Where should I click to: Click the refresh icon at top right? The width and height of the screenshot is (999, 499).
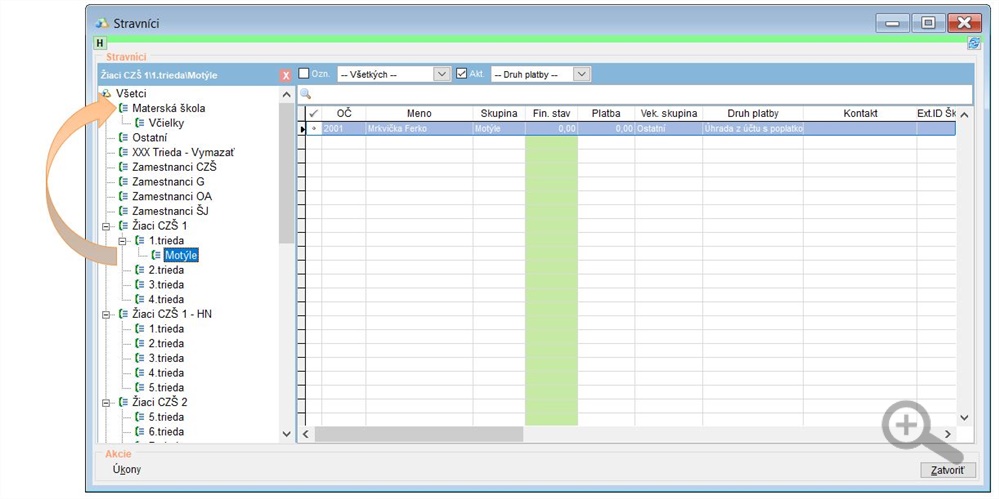pos(973,43)
